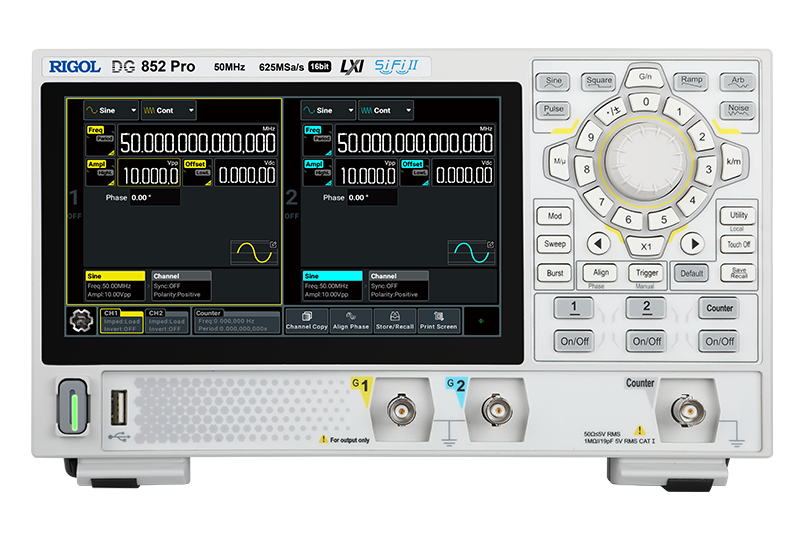
Task: Select the CH2 tab at screen bottom
Action: [166, 321]
